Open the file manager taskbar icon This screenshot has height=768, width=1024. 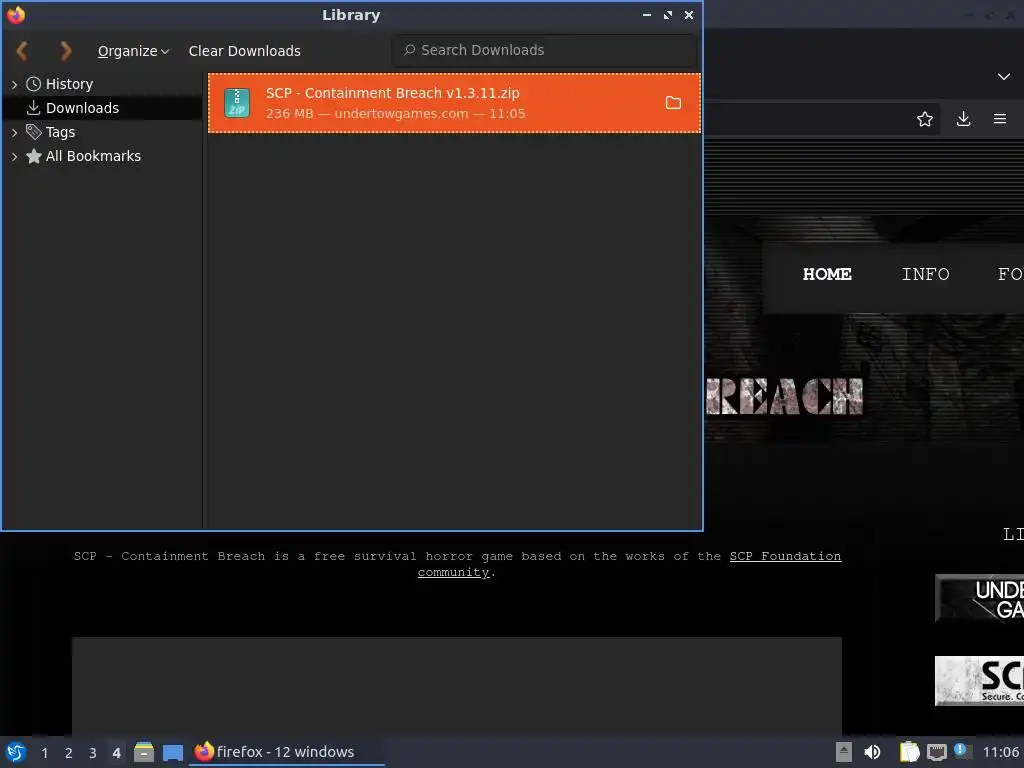pos(144,752)
